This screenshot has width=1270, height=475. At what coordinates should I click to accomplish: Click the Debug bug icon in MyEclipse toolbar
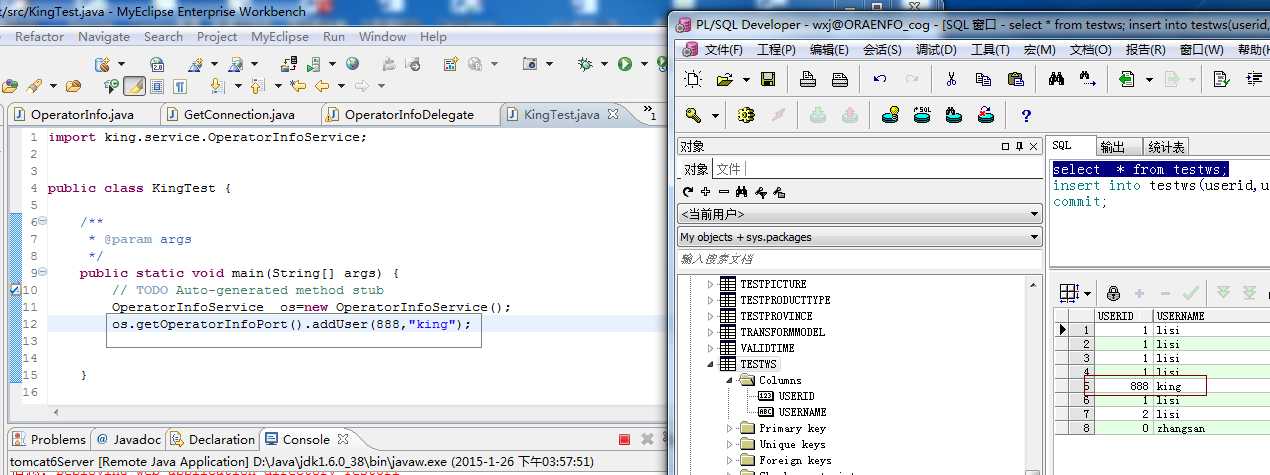pos(585,64)
